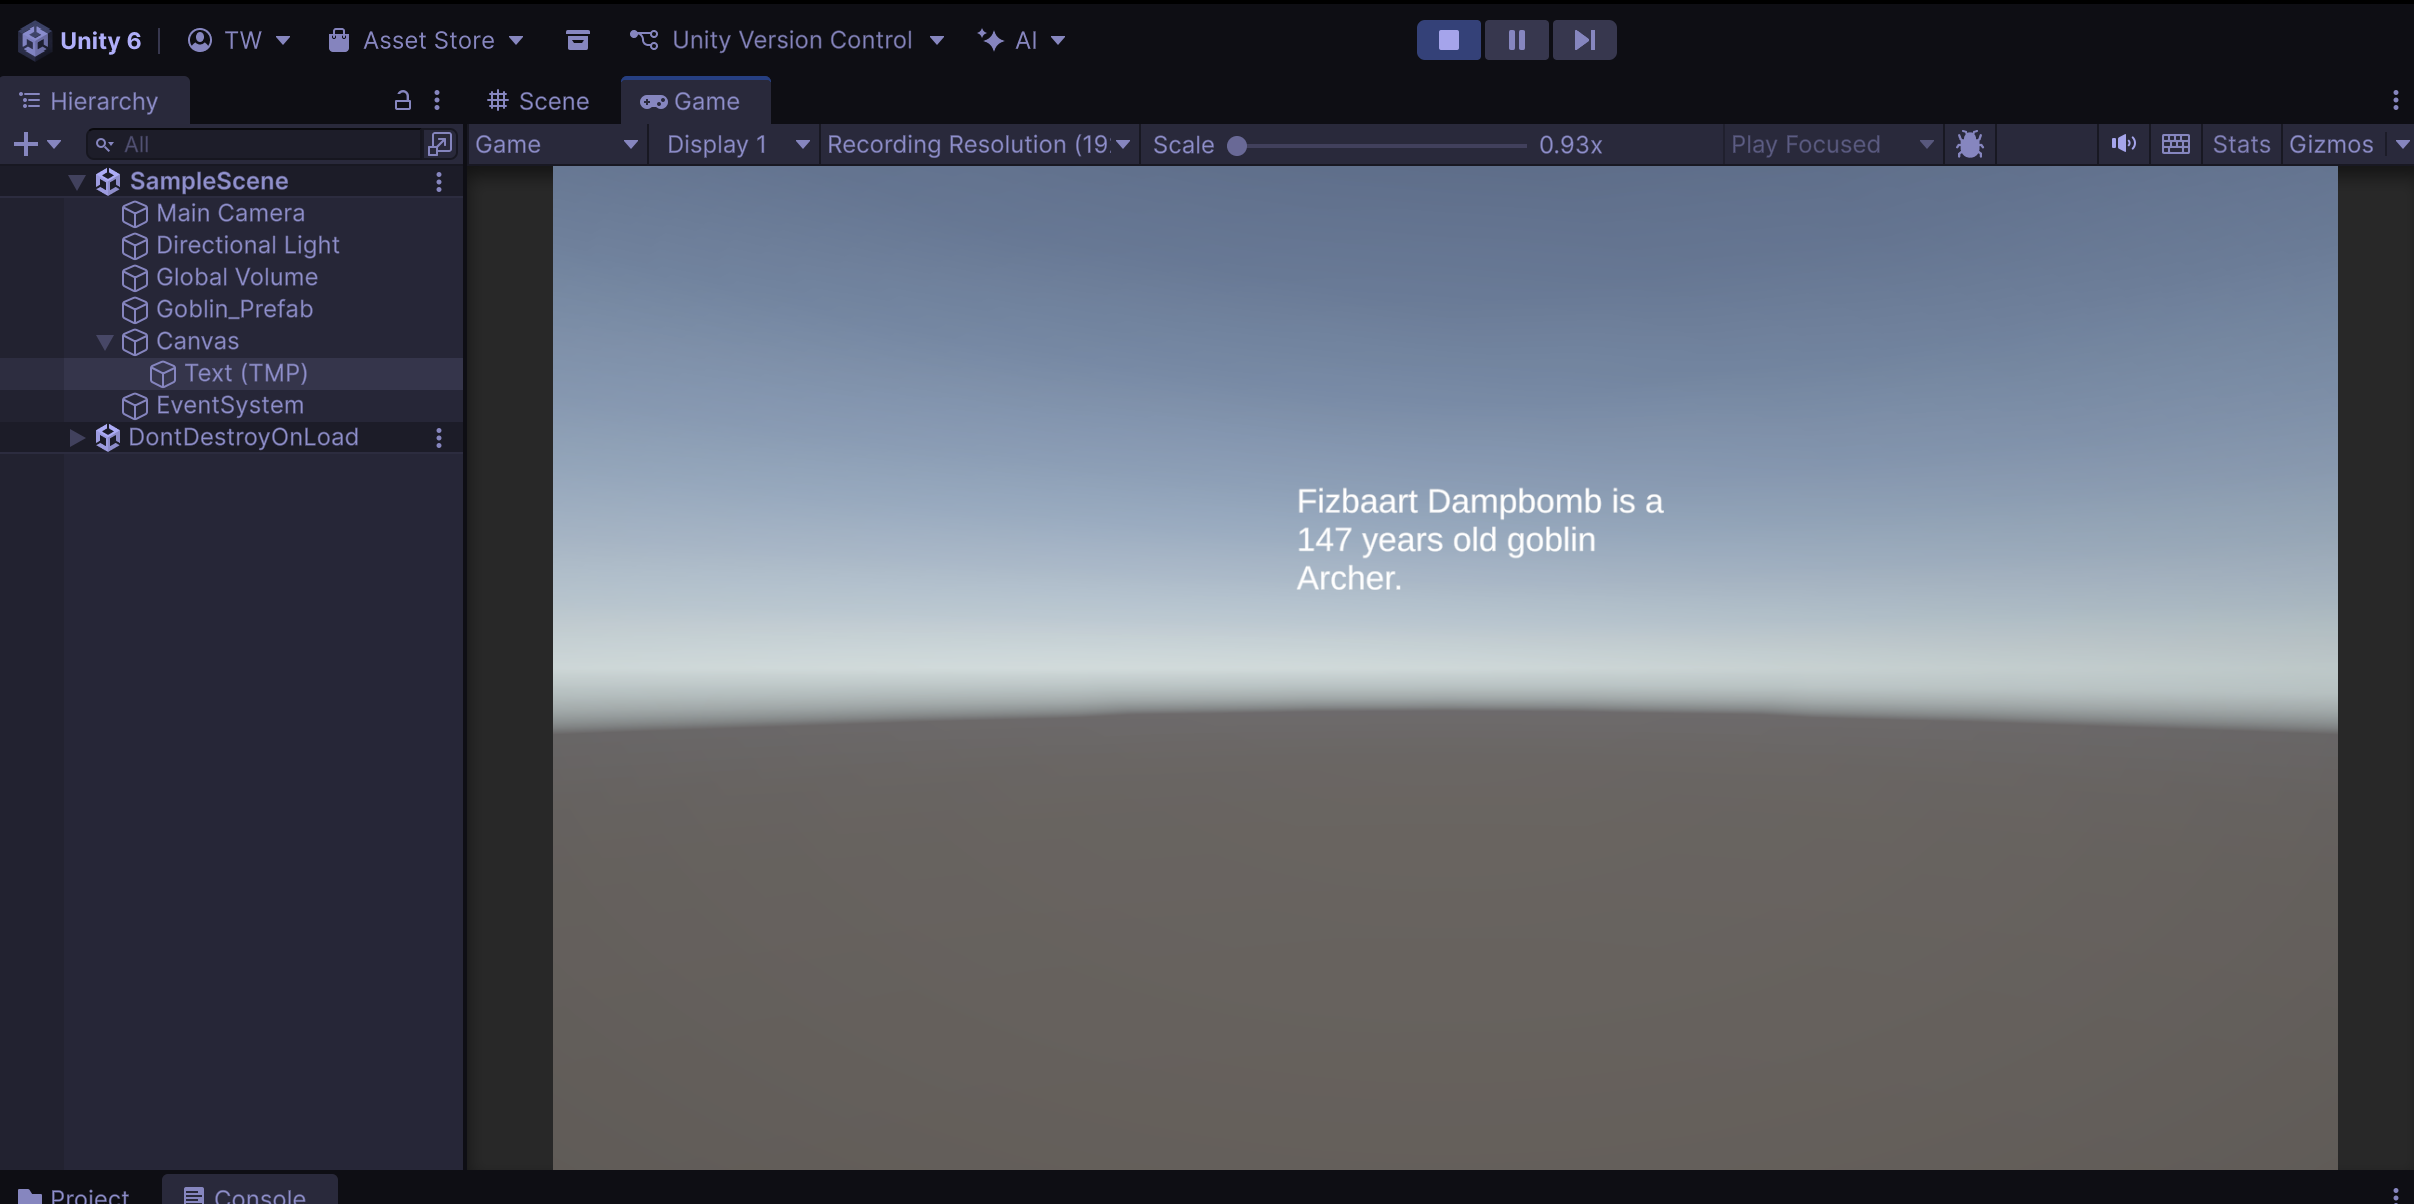Toggle frame debugger bug icon
Viewport: 2414px width, 1204px height.
1969,144
